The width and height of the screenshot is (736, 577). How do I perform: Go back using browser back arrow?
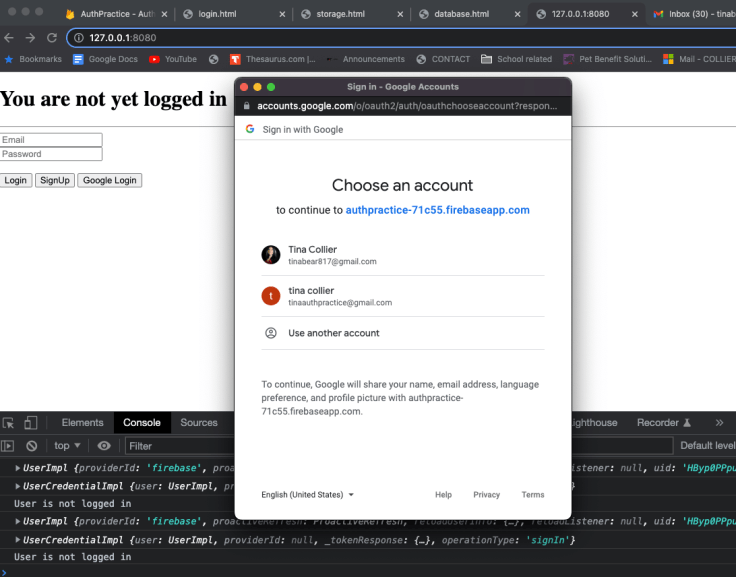(8, 38)
